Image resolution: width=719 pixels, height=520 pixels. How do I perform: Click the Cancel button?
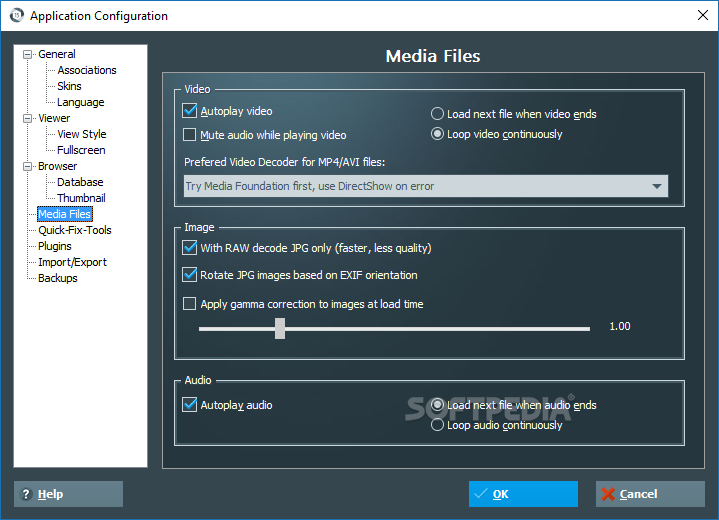[x=650, y=494]
